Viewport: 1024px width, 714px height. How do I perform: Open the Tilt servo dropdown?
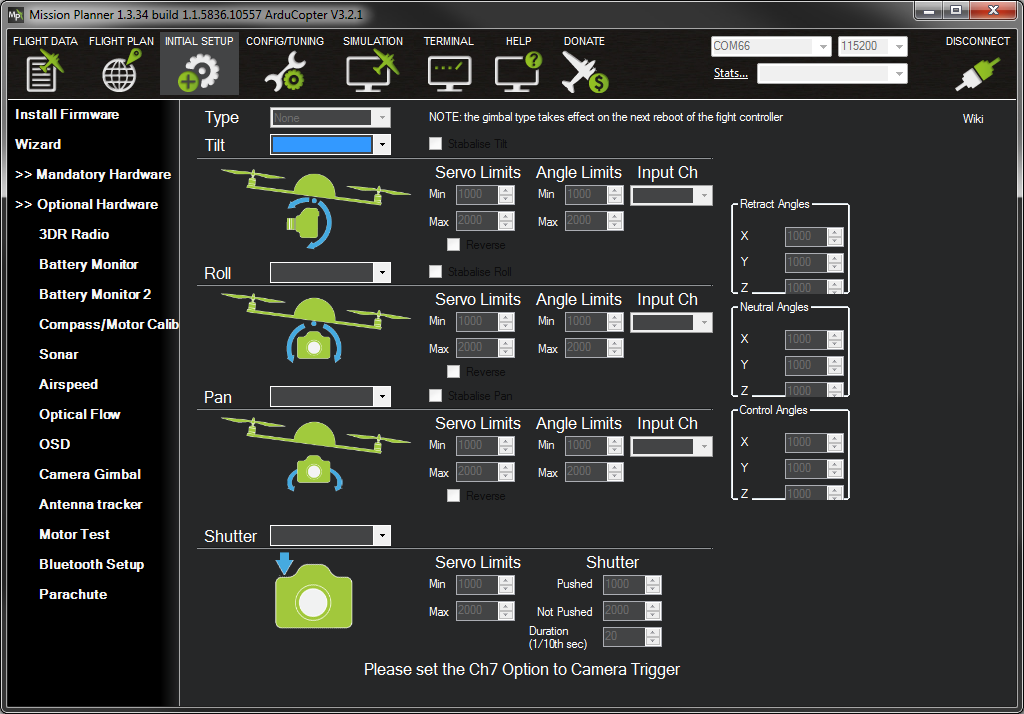pos(330,144)
